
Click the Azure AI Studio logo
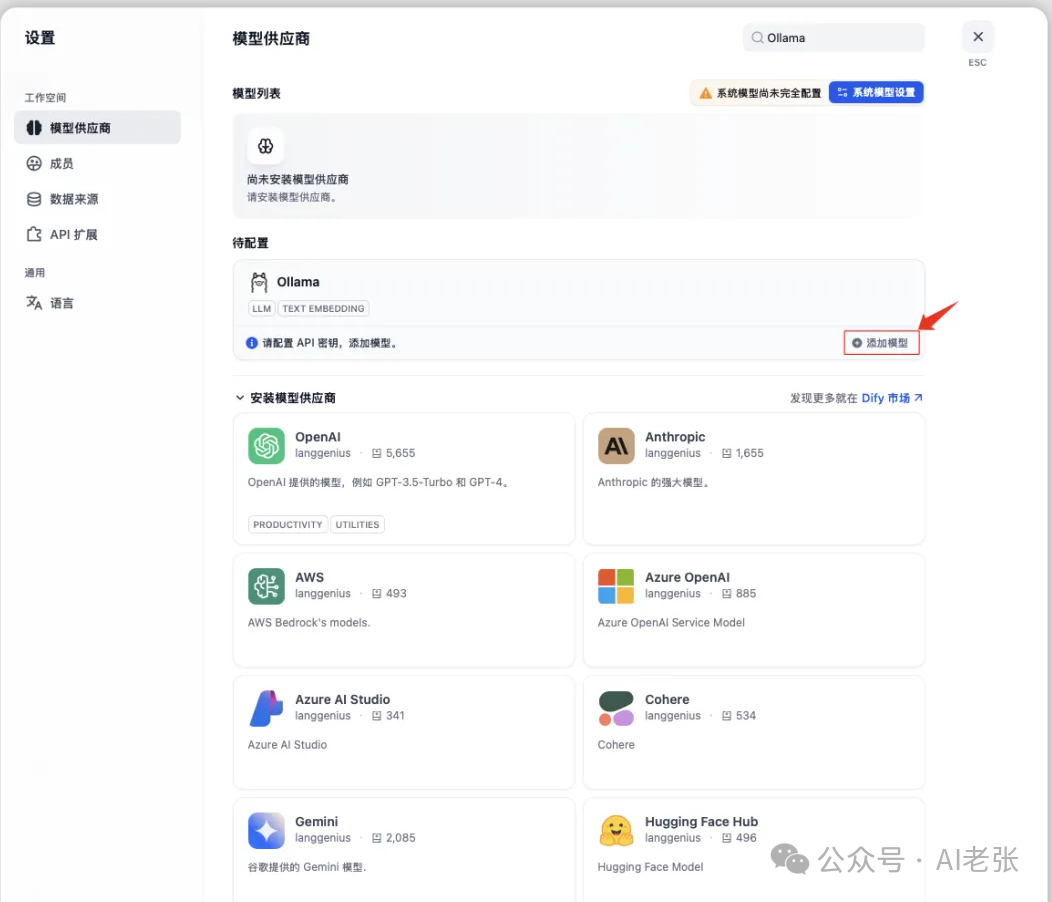266,708
